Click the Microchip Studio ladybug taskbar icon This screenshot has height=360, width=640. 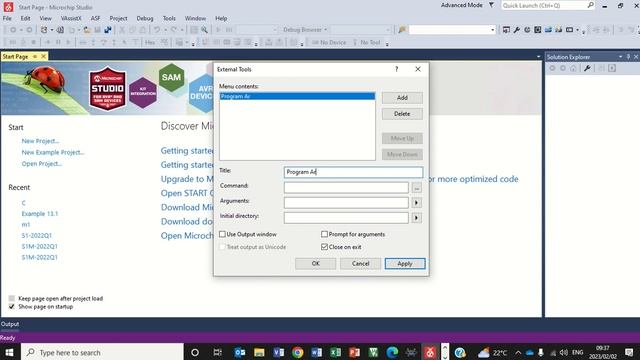click(x=430, y=352)
